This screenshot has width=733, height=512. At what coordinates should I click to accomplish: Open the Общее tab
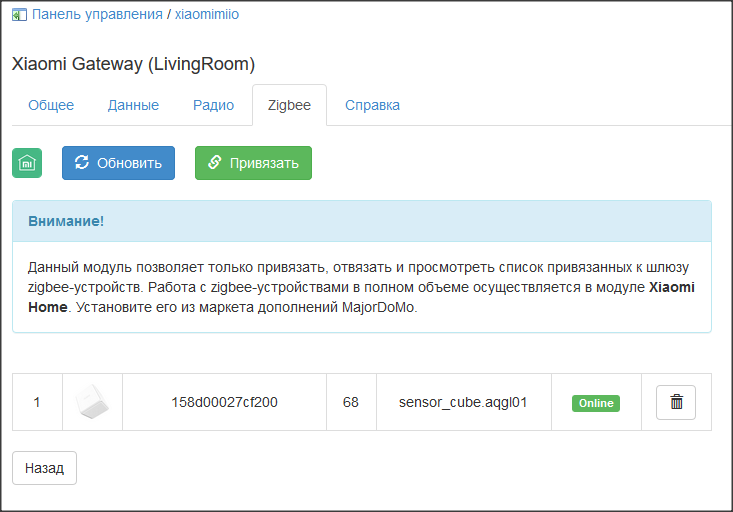click(x=51, y=105)
